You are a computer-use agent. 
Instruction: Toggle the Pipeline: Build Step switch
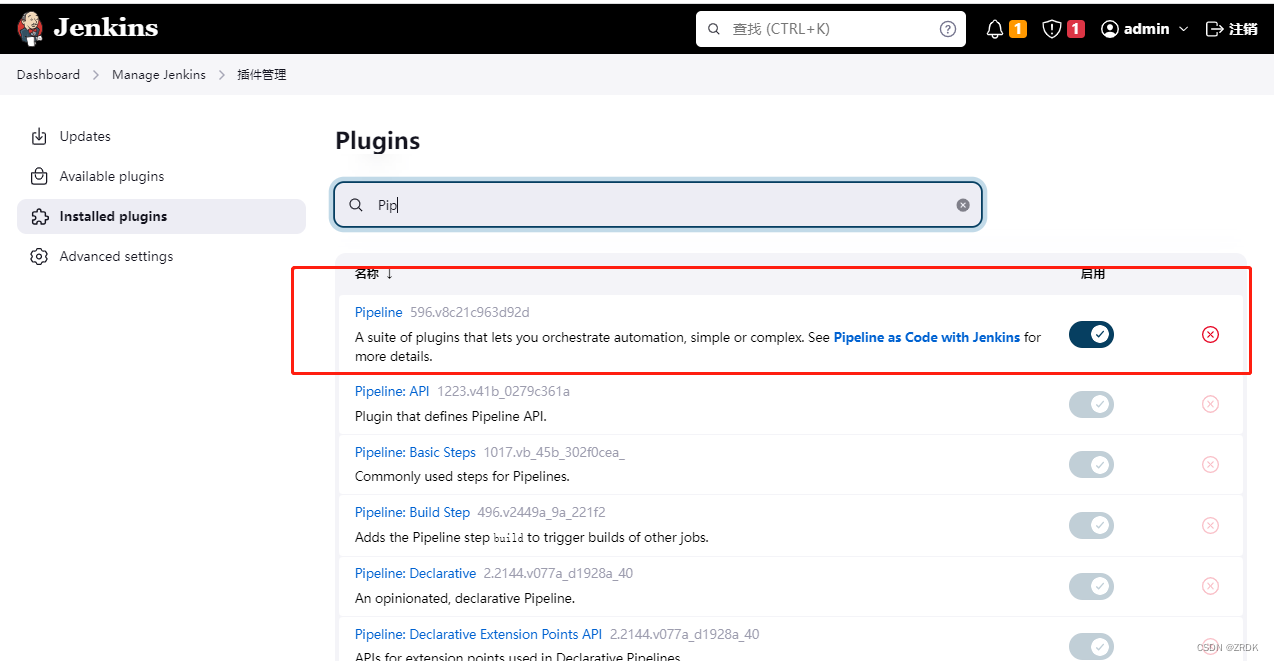(1091, 525)
